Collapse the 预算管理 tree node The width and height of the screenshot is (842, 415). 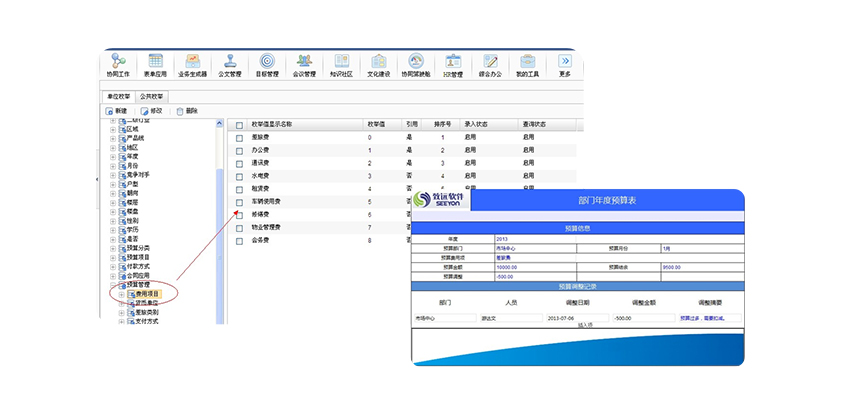pos(113,285)
